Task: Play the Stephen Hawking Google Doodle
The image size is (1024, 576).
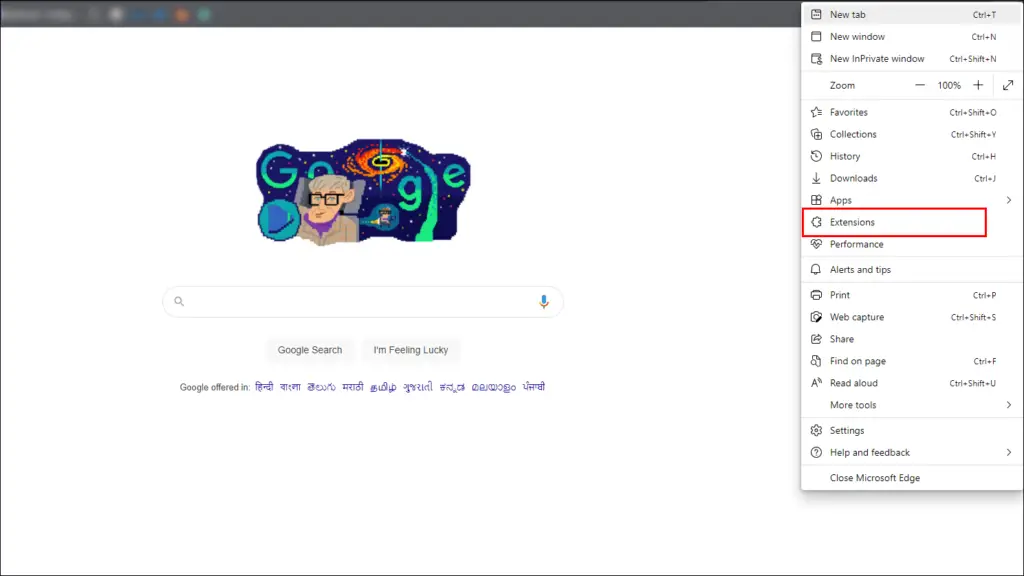Action: [x=279, y=219]
